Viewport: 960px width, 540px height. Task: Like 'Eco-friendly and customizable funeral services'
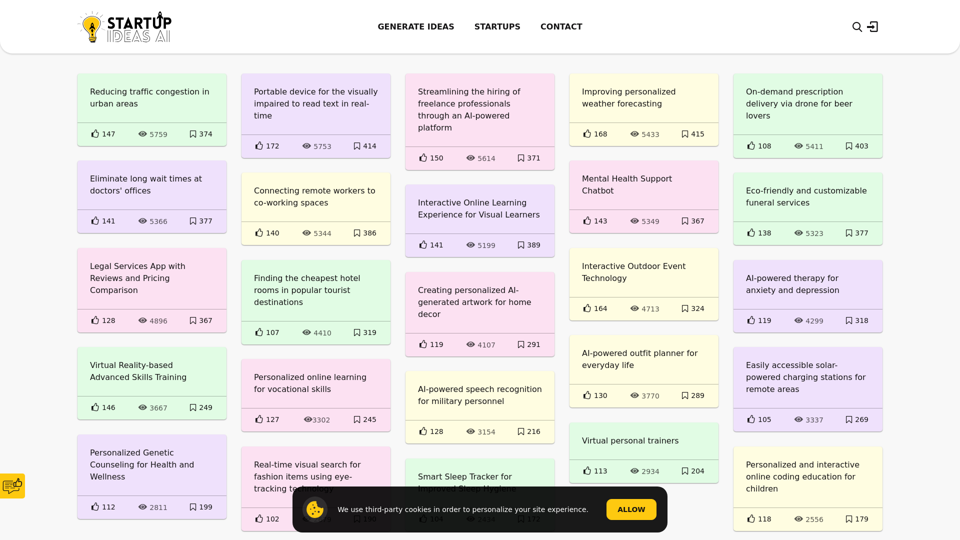751,233
